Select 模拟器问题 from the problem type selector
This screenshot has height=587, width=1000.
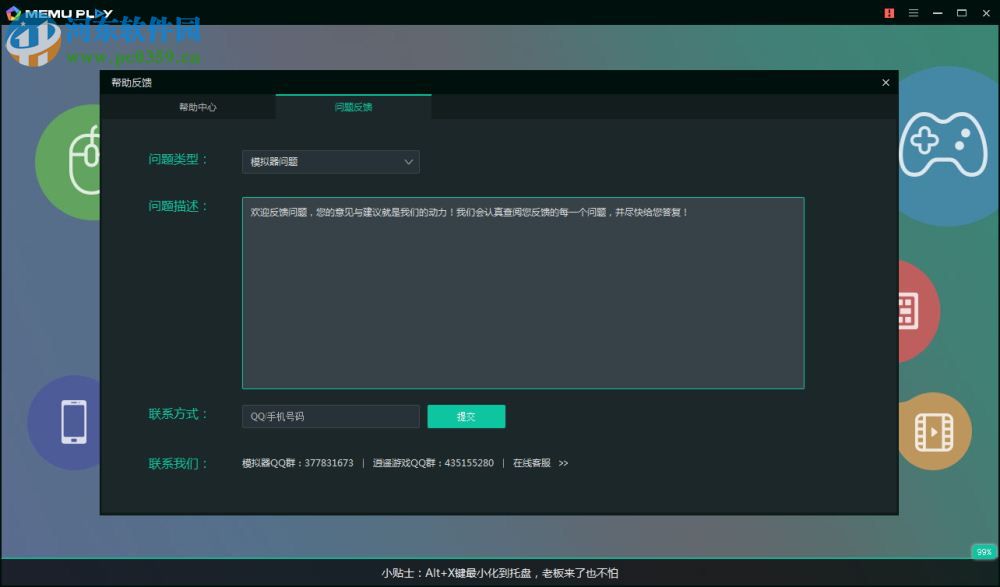click(x=330, y=161)
